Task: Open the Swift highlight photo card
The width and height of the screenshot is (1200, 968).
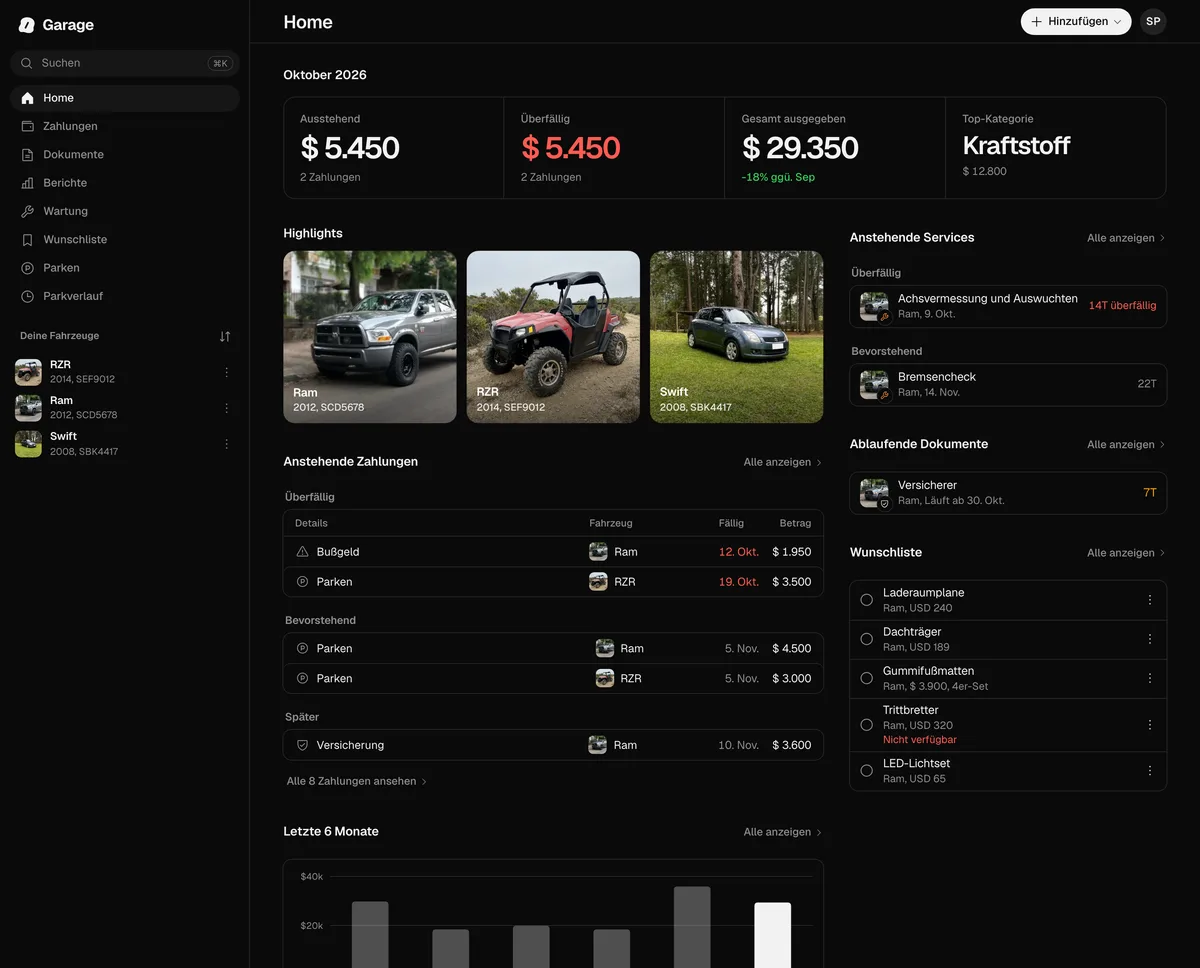Action: (737, 337)
